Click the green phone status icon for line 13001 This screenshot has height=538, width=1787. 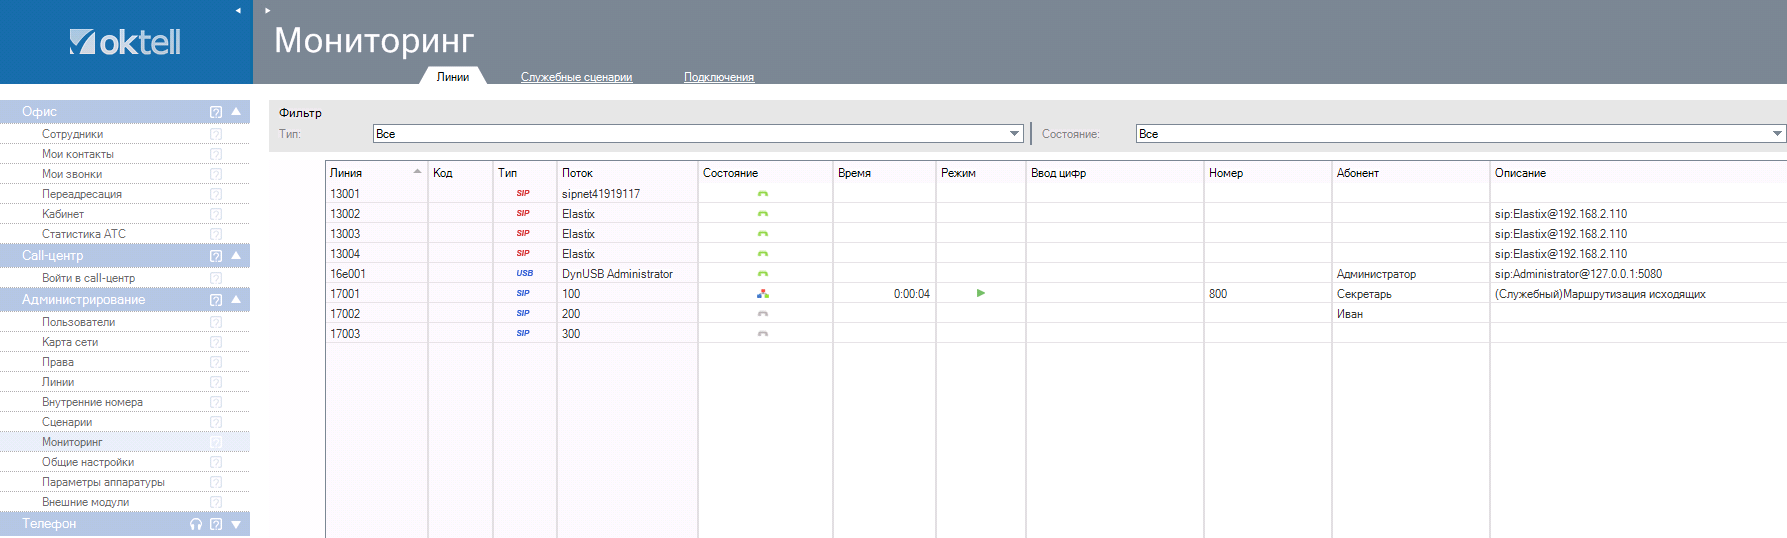[x=763, y=194]
